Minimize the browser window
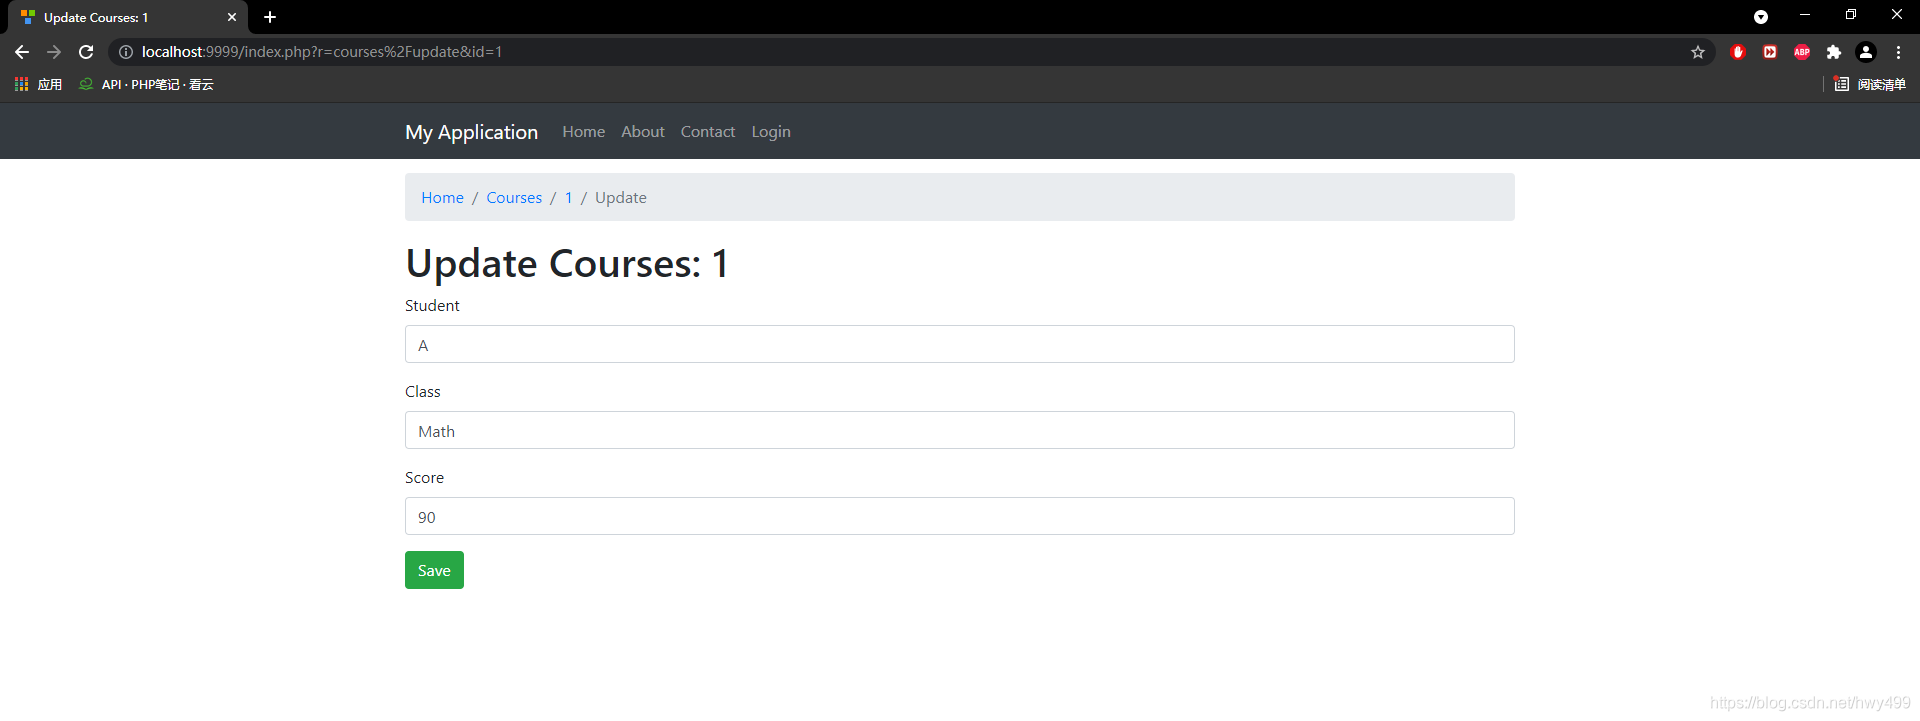The height and width of the screenshot is (721, 1920). tap(1805, 15)
